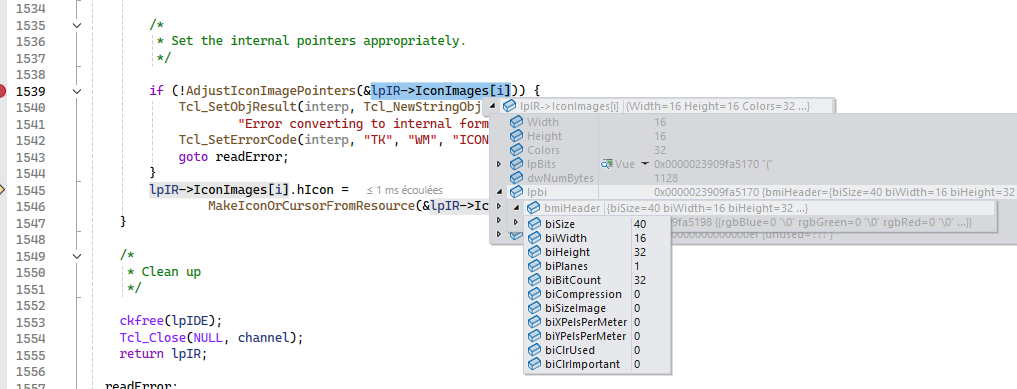The width and height of the screenshot is (1017, 389).
Task: Click the field icon next to biWidth
Action: pos(534,238)
